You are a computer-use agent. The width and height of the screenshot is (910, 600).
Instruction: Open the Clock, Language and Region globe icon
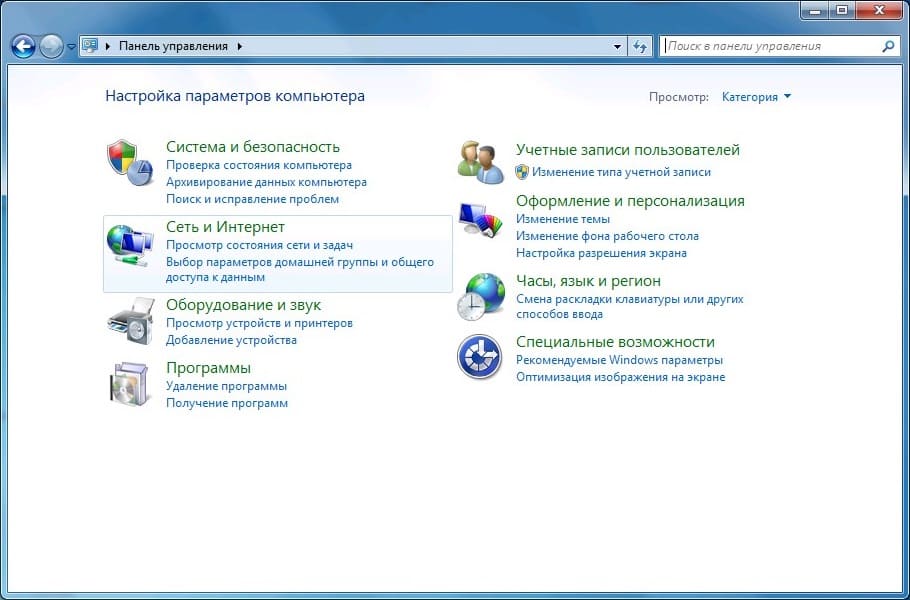[481, 297]
